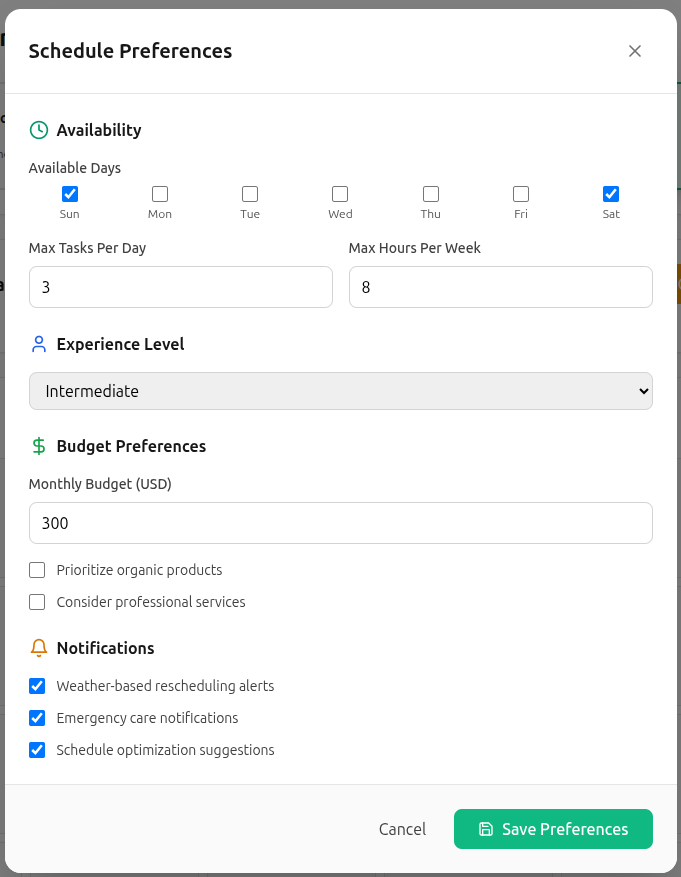Screen dimensions: 681x877
Task: Turn off Emergency care notifications
Action: [x=38, y=718]
